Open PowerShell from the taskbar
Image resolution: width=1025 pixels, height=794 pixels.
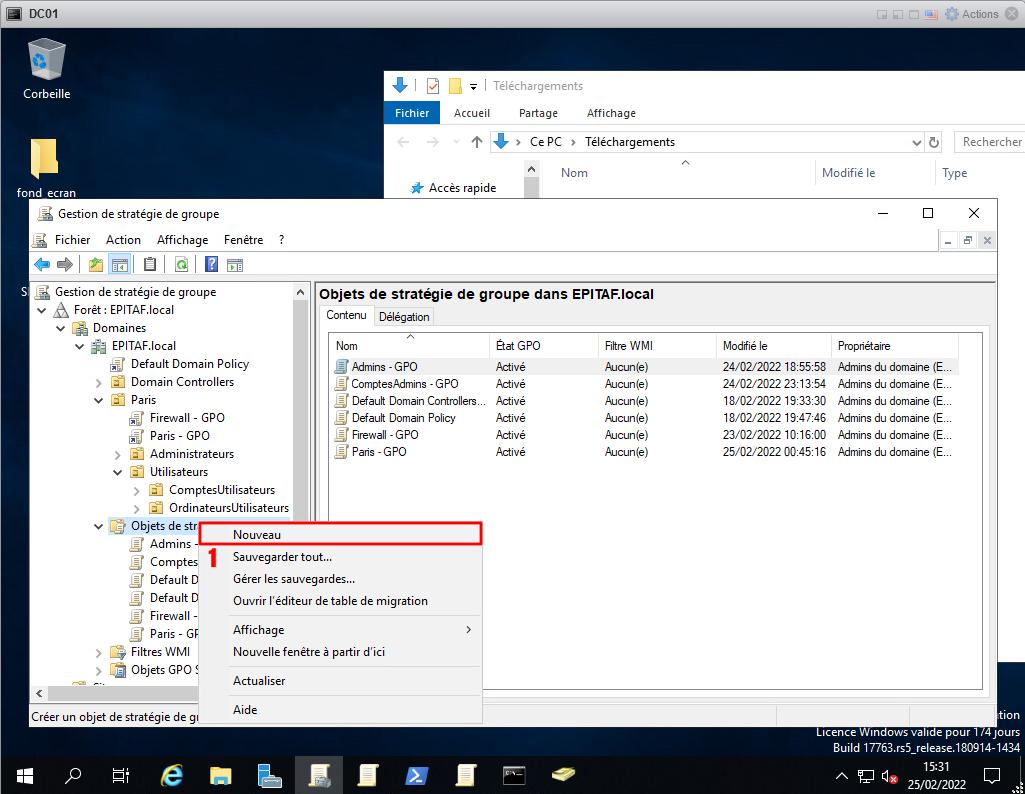tap(417, 775)
